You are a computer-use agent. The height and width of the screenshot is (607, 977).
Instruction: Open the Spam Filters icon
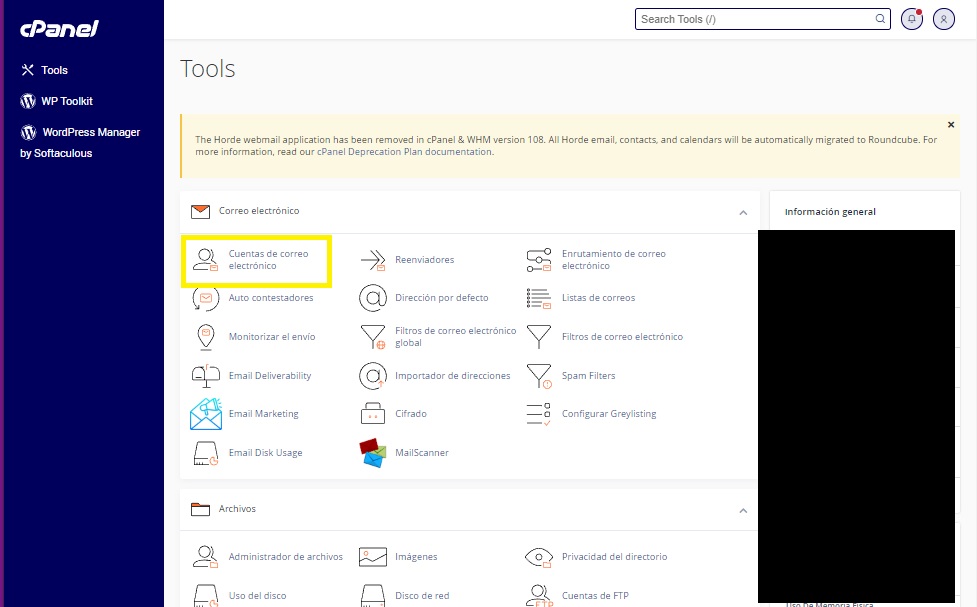539,376
